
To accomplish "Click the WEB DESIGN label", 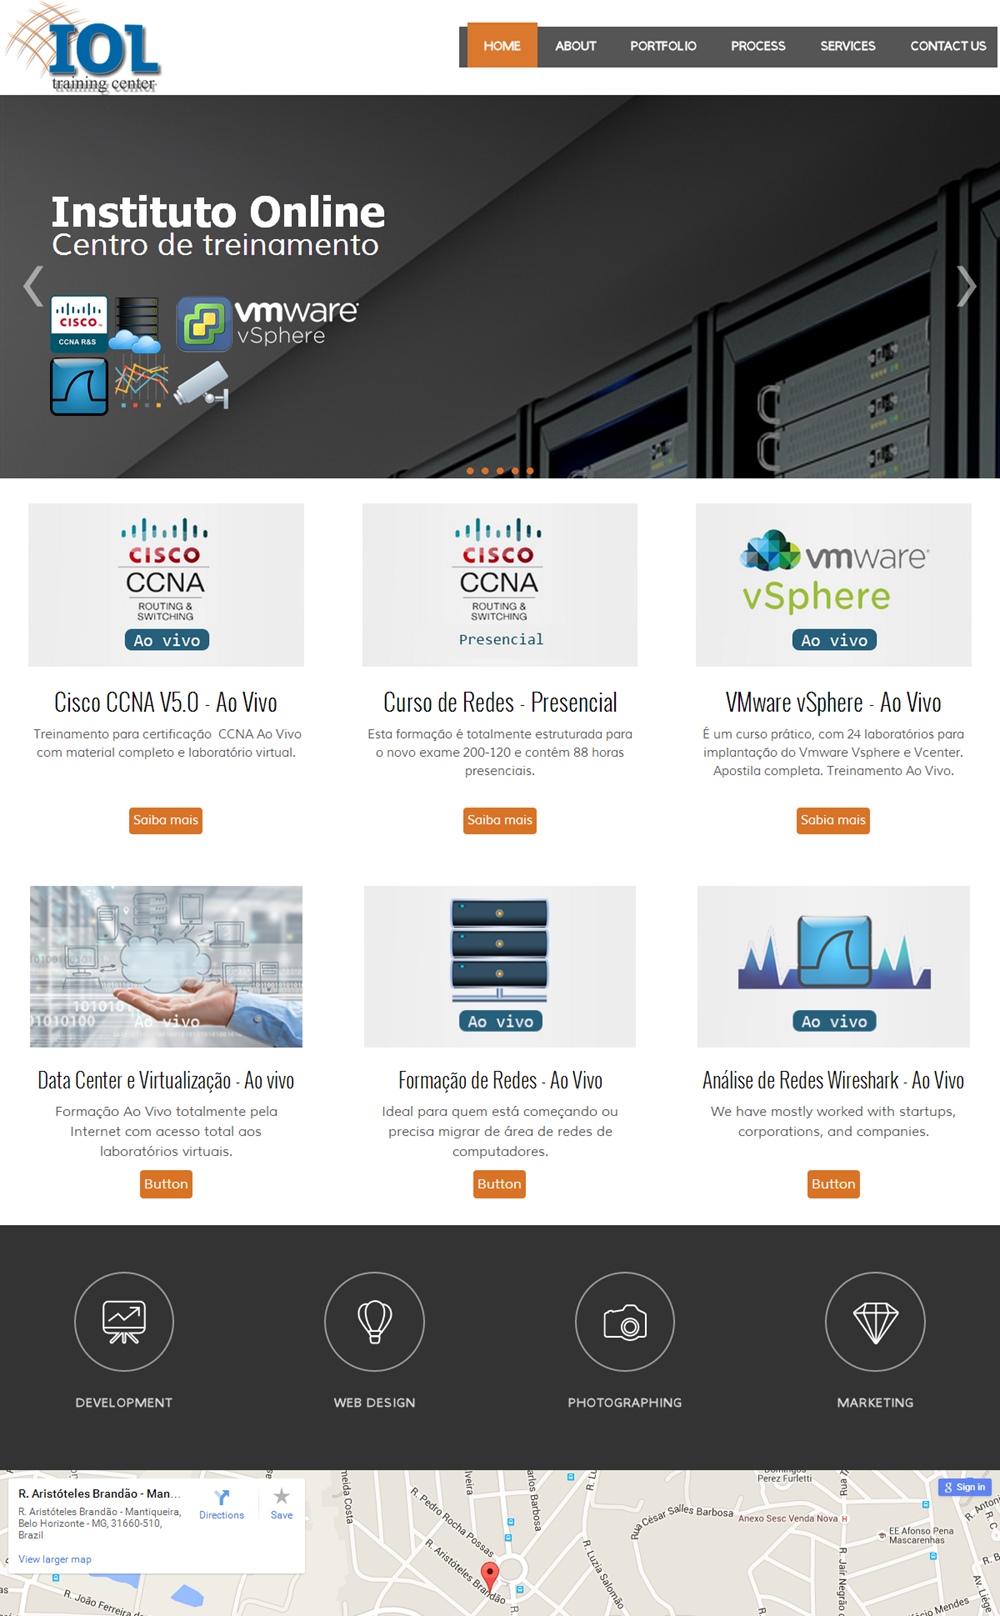I will (x=375, y=1403).
